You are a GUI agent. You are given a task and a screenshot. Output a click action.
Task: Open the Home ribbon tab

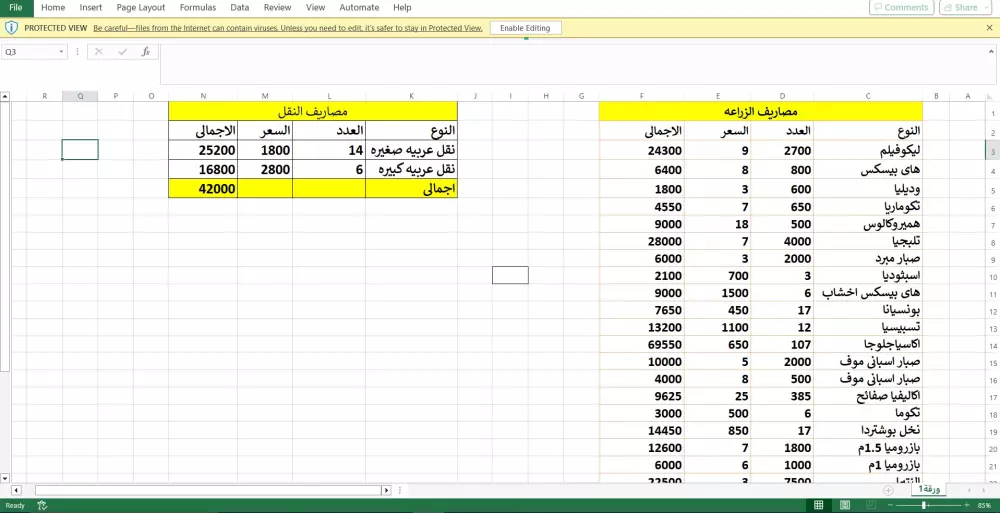click(53, 8)
